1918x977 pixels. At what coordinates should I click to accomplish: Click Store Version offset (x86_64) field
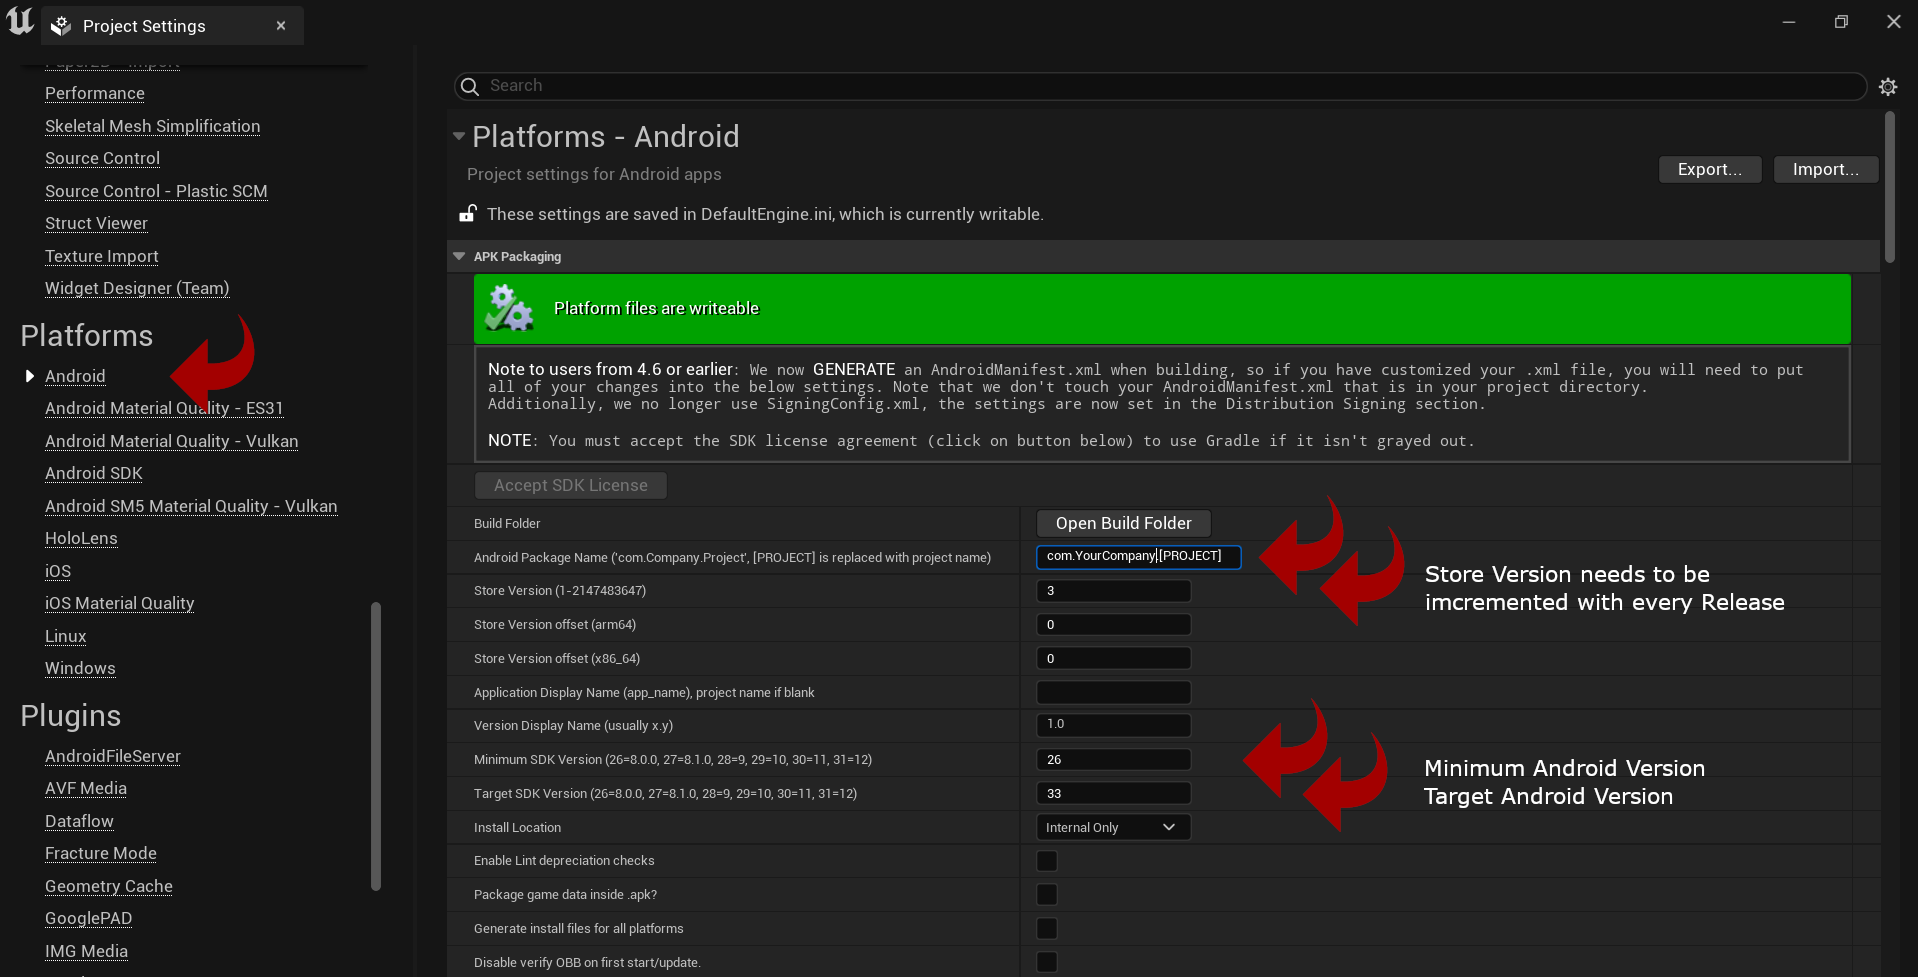click(1113, 659)
